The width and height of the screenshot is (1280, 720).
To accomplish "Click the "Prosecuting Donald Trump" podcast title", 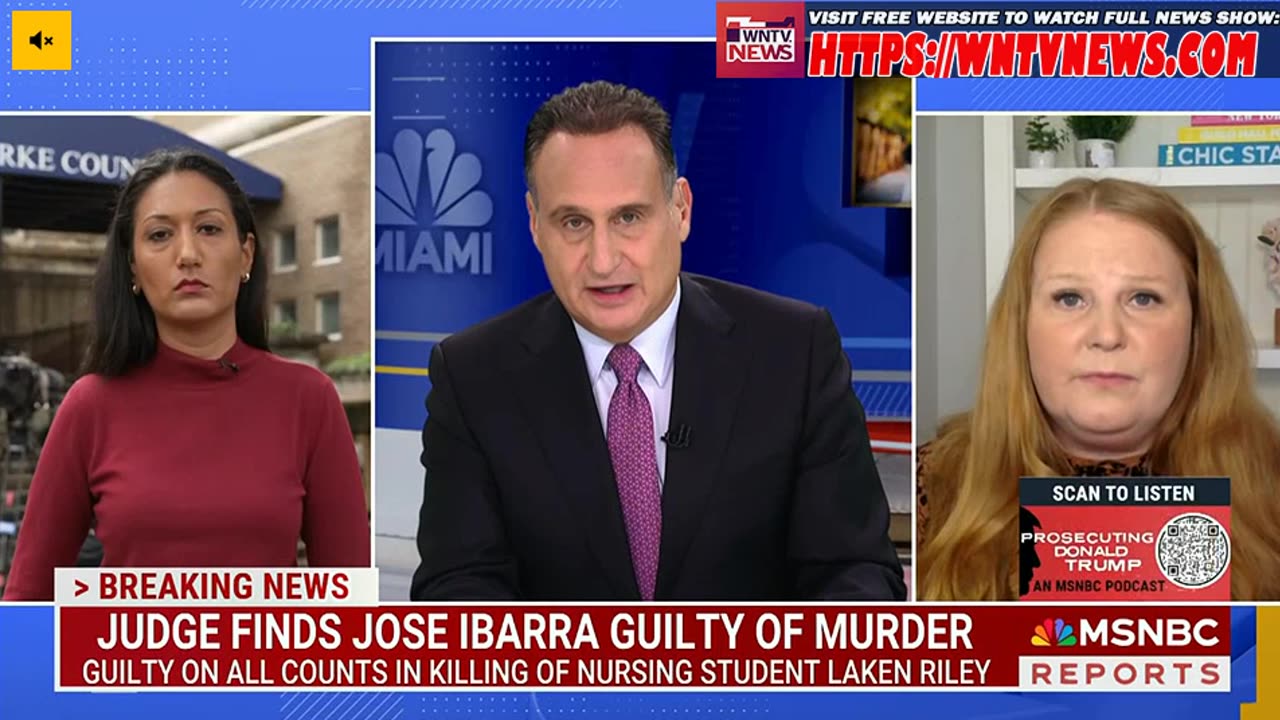I will tap(1087, 550).
